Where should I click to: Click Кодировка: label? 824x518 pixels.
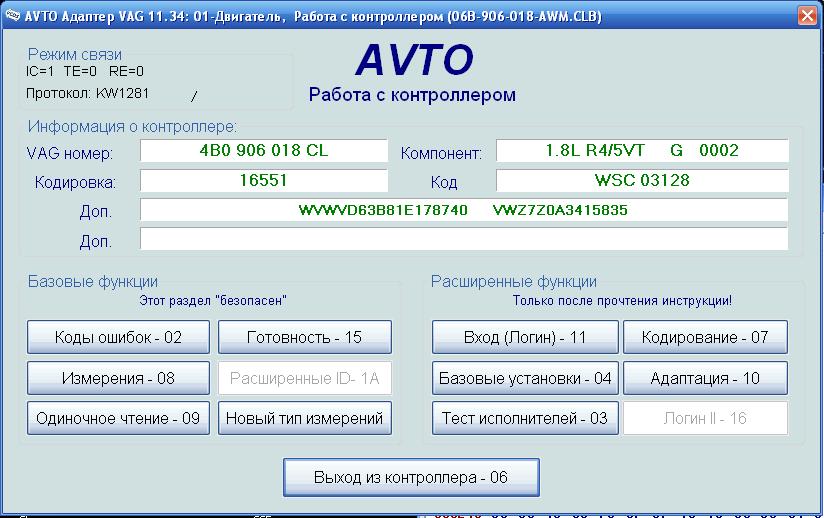[75, 183]
